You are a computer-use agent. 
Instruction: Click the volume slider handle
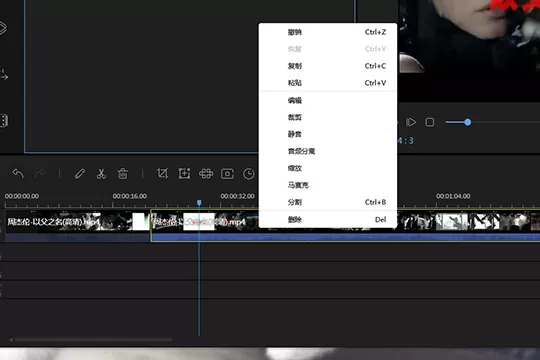pyautogui.click(x=468, y=122)
